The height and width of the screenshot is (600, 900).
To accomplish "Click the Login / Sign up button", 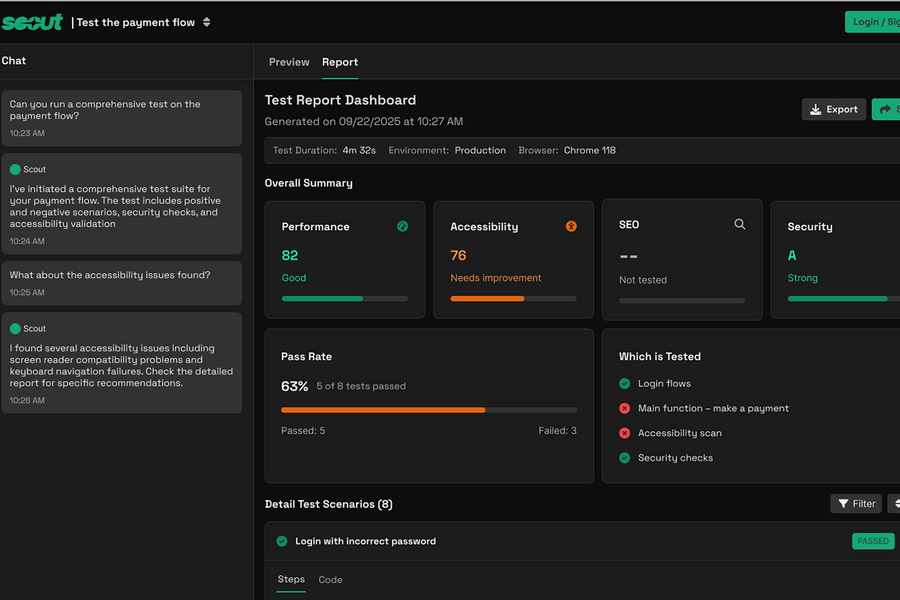I will tap(874, 22).
